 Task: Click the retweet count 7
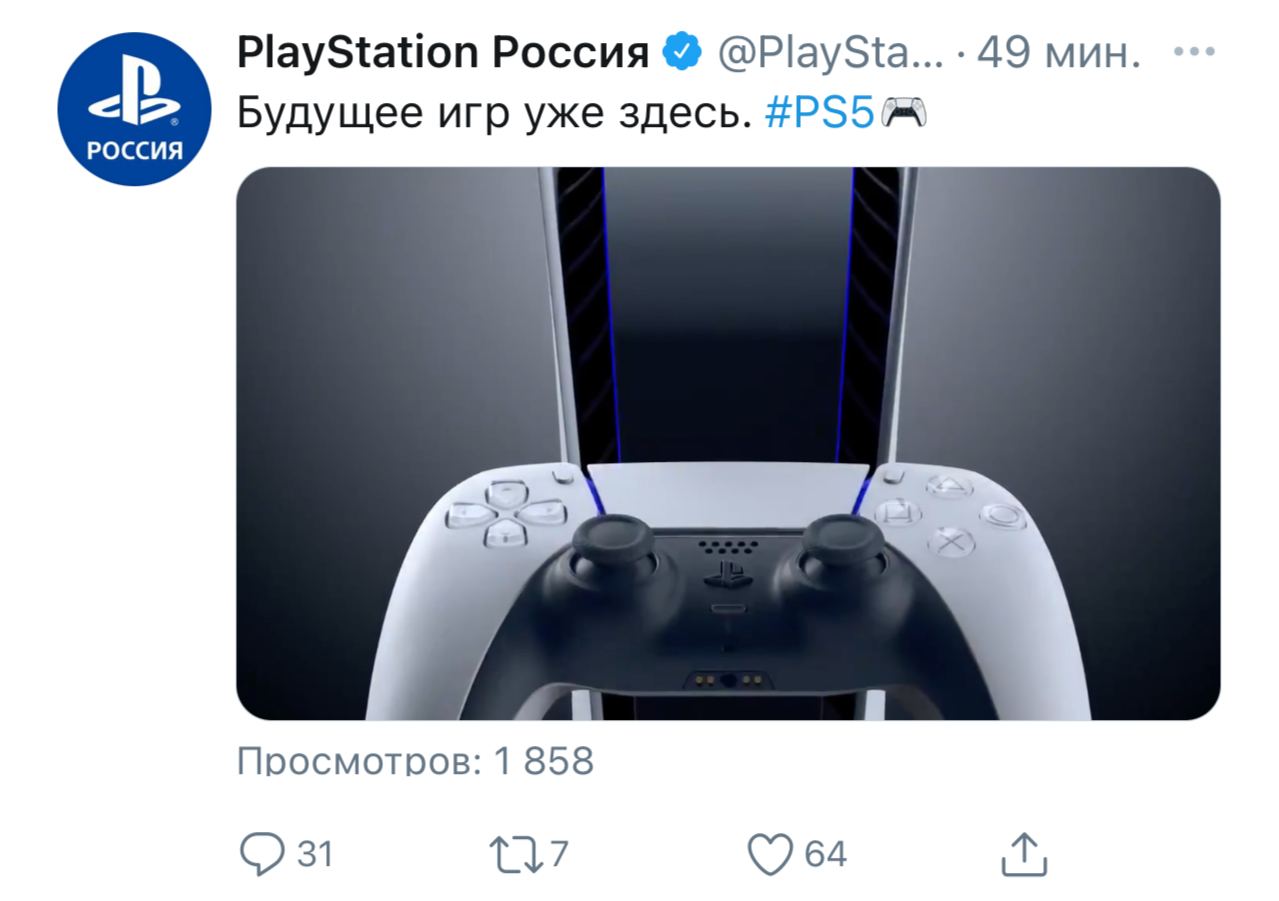[559, 854]
